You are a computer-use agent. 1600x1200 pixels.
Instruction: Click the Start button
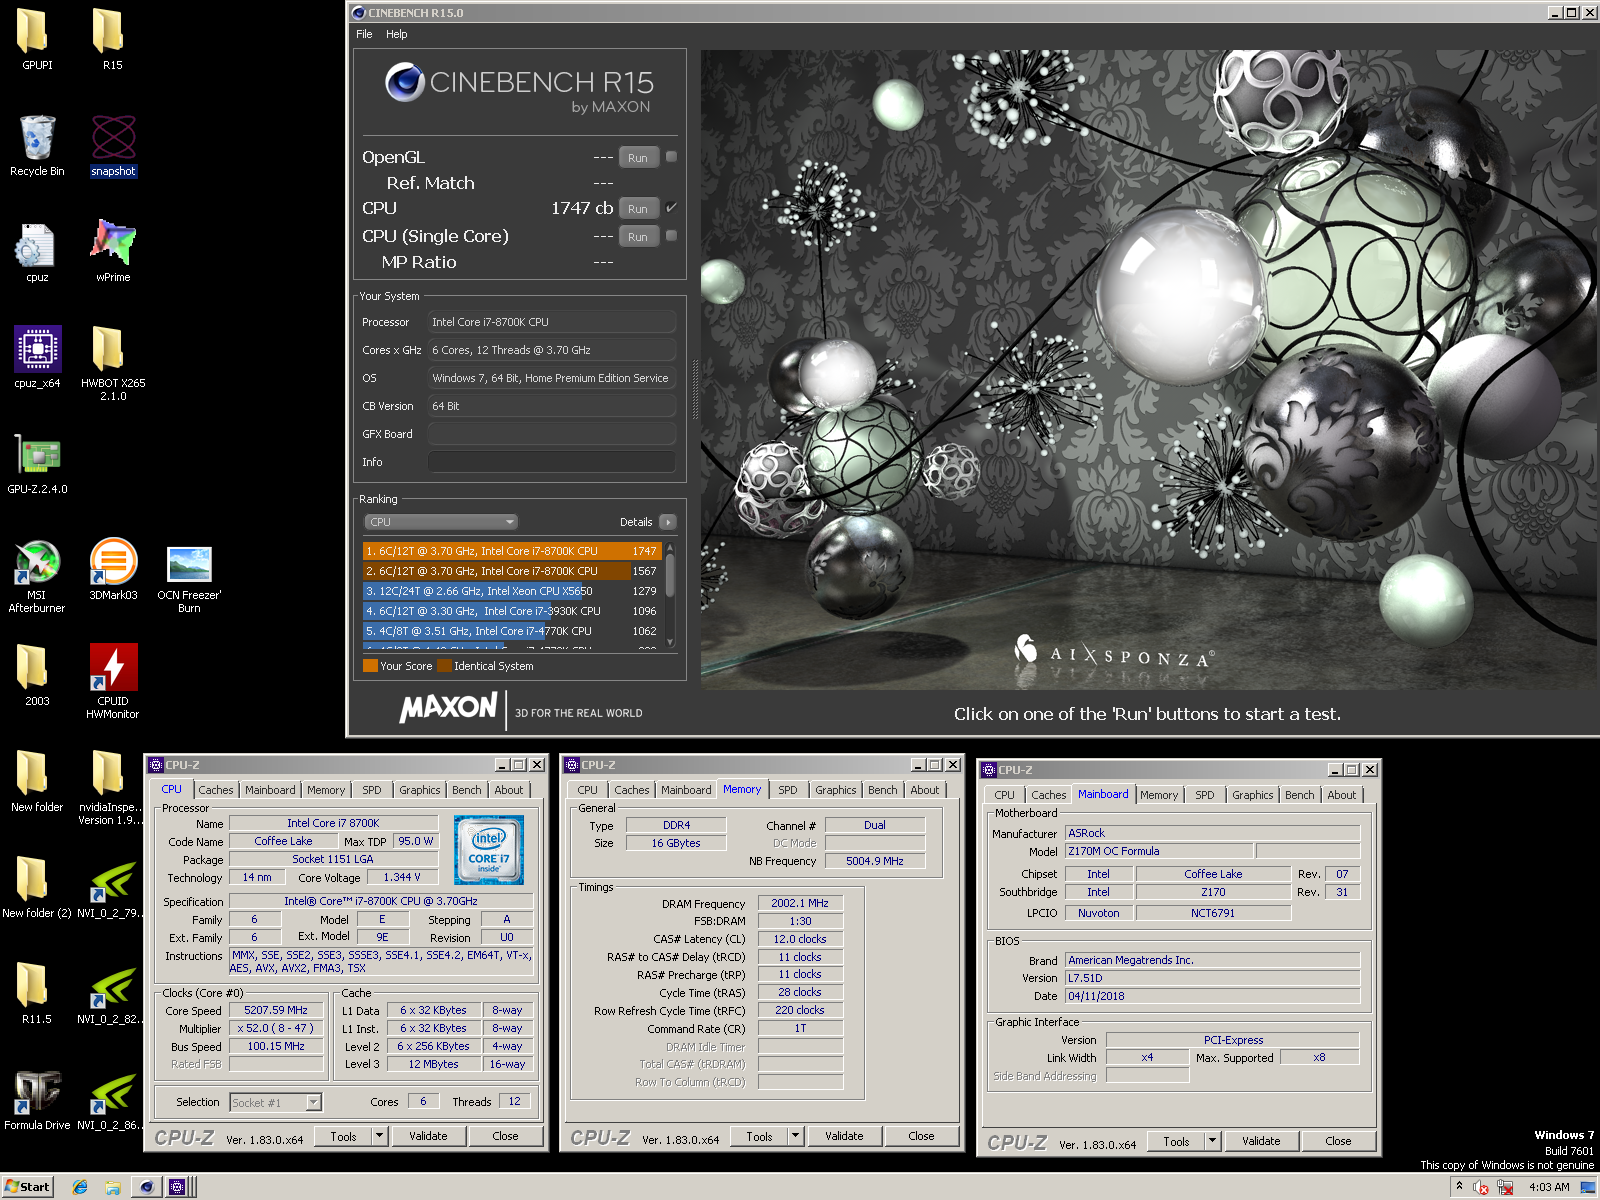(x=27, y=1187)
